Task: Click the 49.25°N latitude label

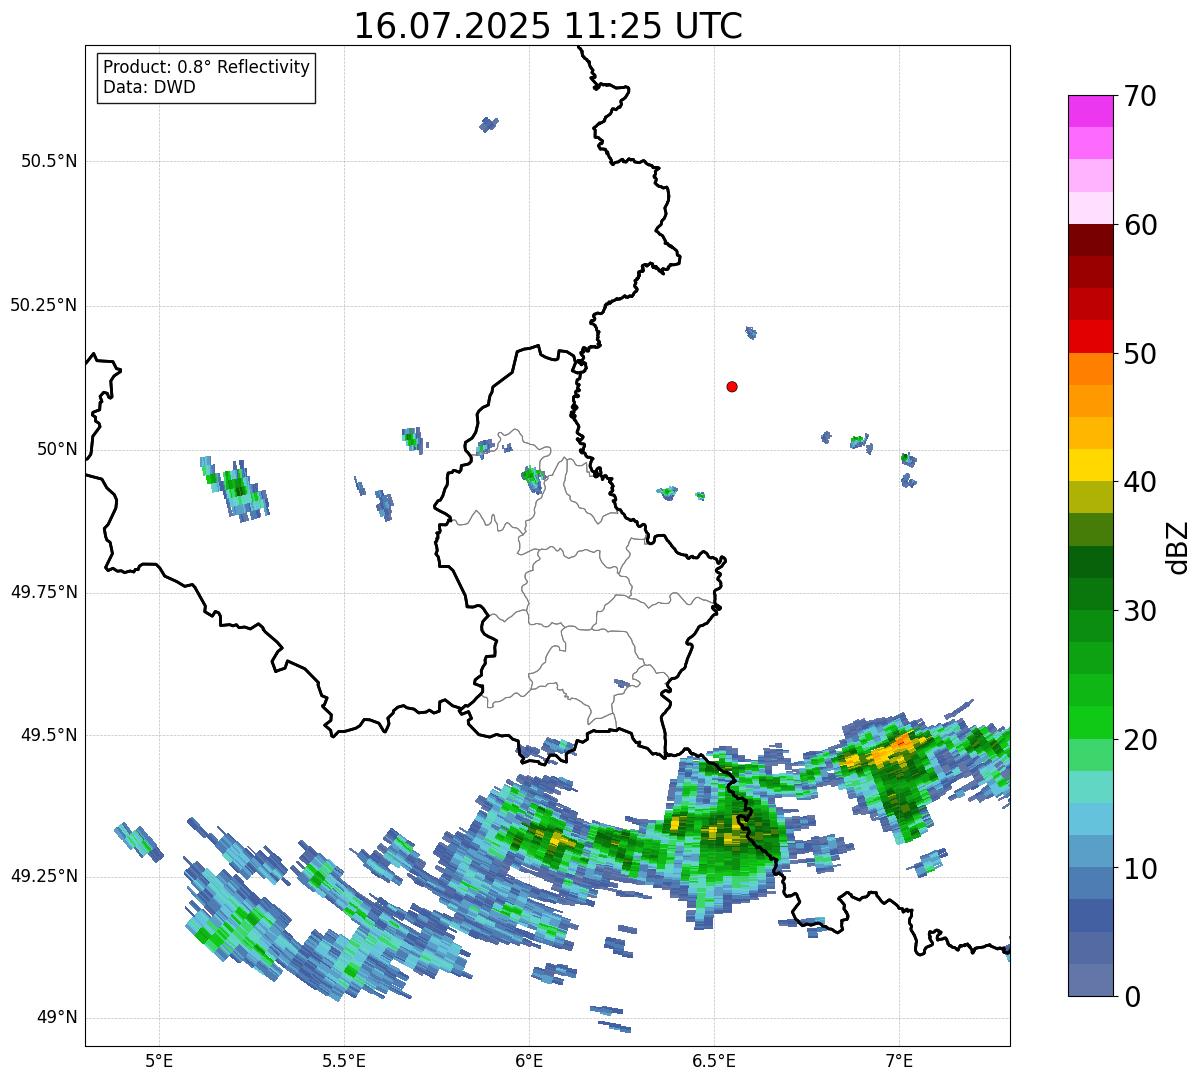Action: 44,876
